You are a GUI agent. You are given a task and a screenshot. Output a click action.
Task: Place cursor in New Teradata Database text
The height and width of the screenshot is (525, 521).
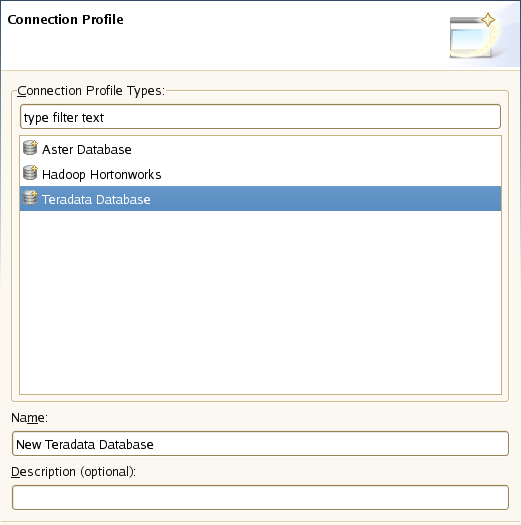pyautogui.click(x=85, y=444)
